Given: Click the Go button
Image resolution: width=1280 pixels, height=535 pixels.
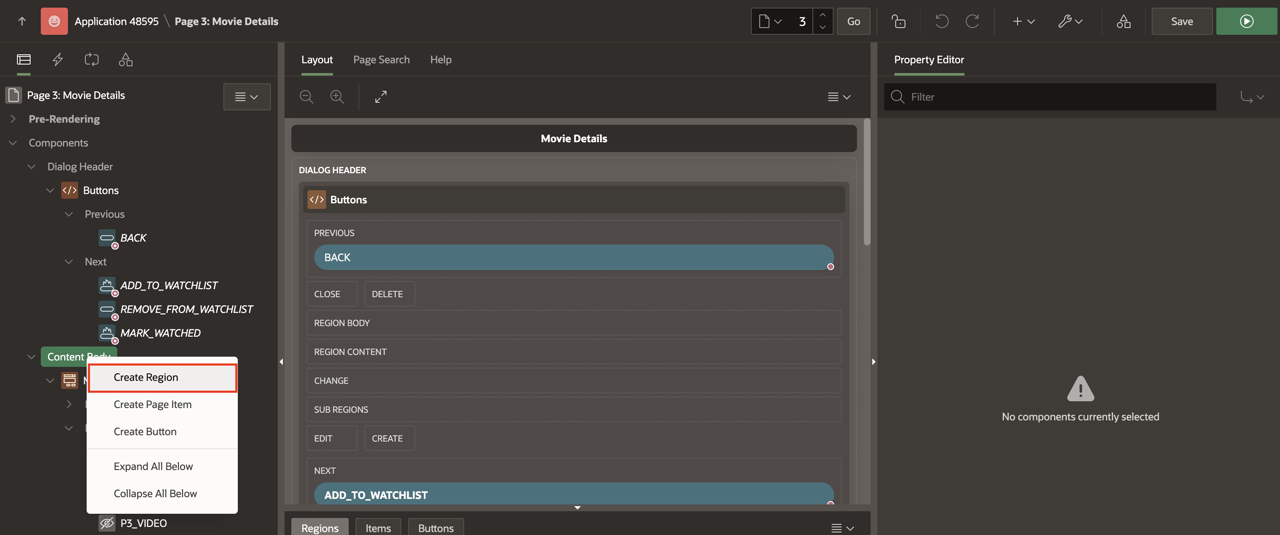Looking at the screenshot, I should [853, 21].
